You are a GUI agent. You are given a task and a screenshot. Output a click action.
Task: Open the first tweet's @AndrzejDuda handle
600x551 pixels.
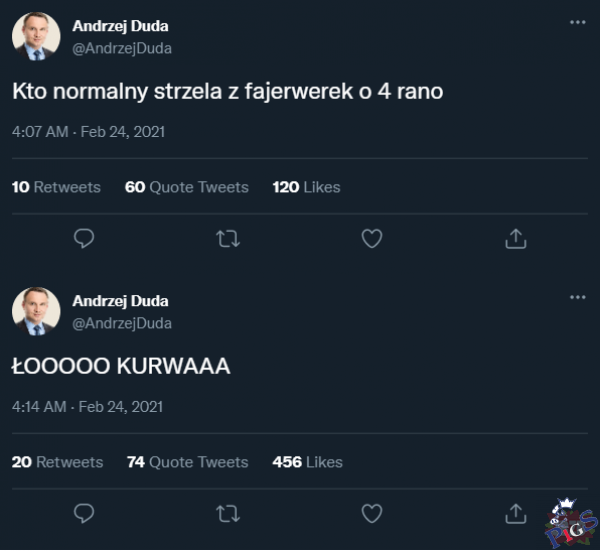pos(122,48)
